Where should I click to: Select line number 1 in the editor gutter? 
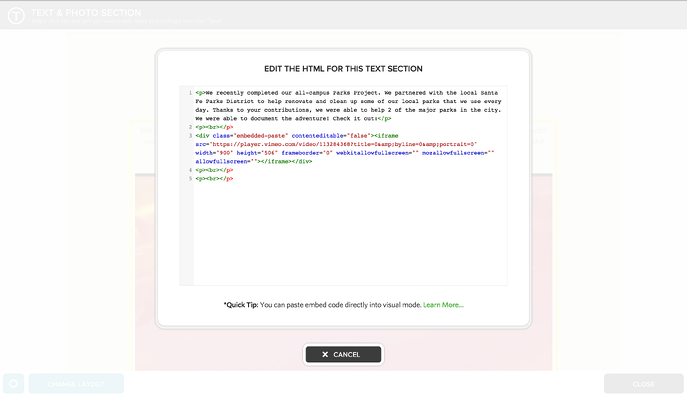tap(190, 93)
